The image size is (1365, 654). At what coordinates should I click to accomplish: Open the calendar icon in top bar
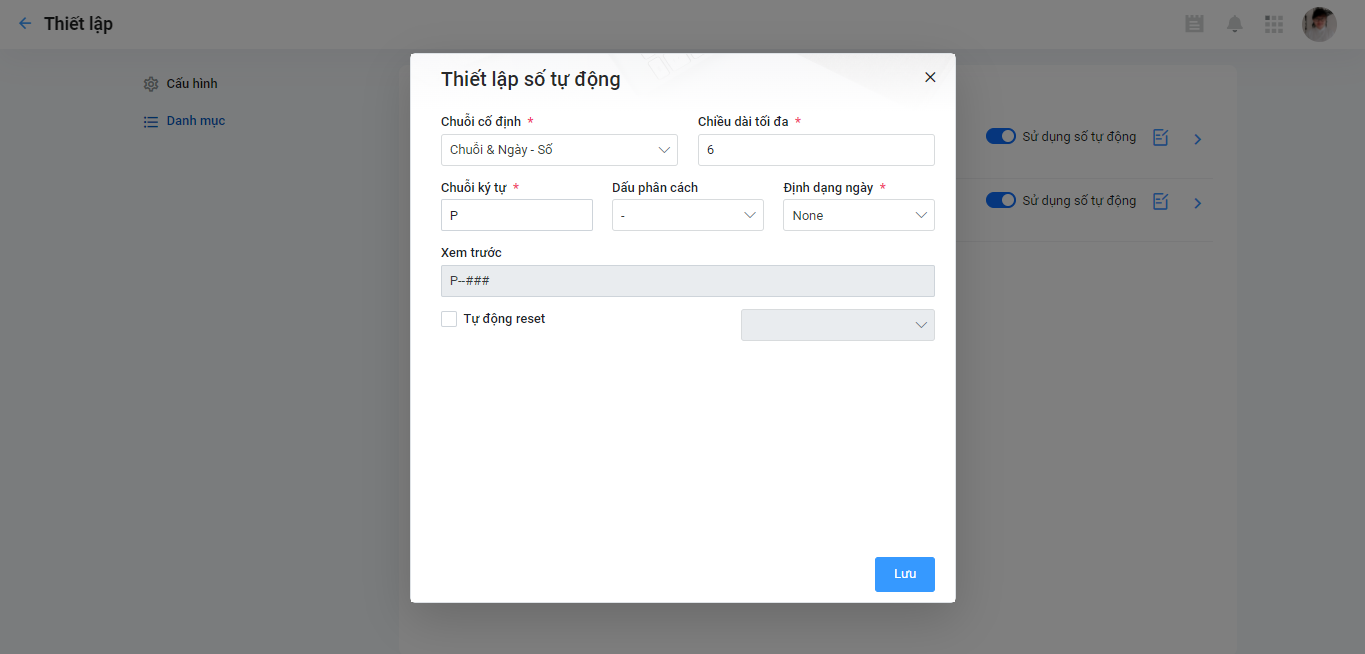click(1194, 24)
